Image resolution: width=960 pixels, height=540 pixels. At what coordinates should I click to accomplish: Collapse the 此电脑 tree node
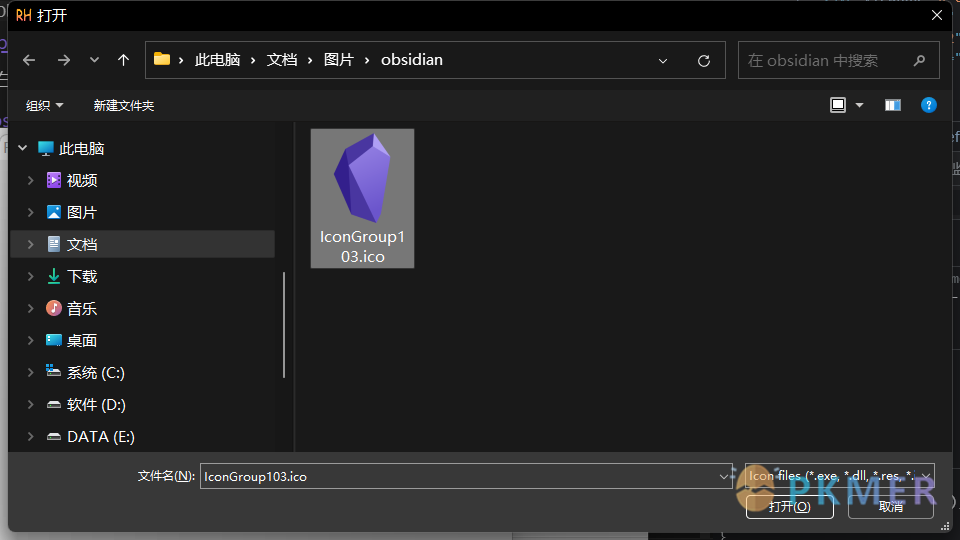[23, 148]
